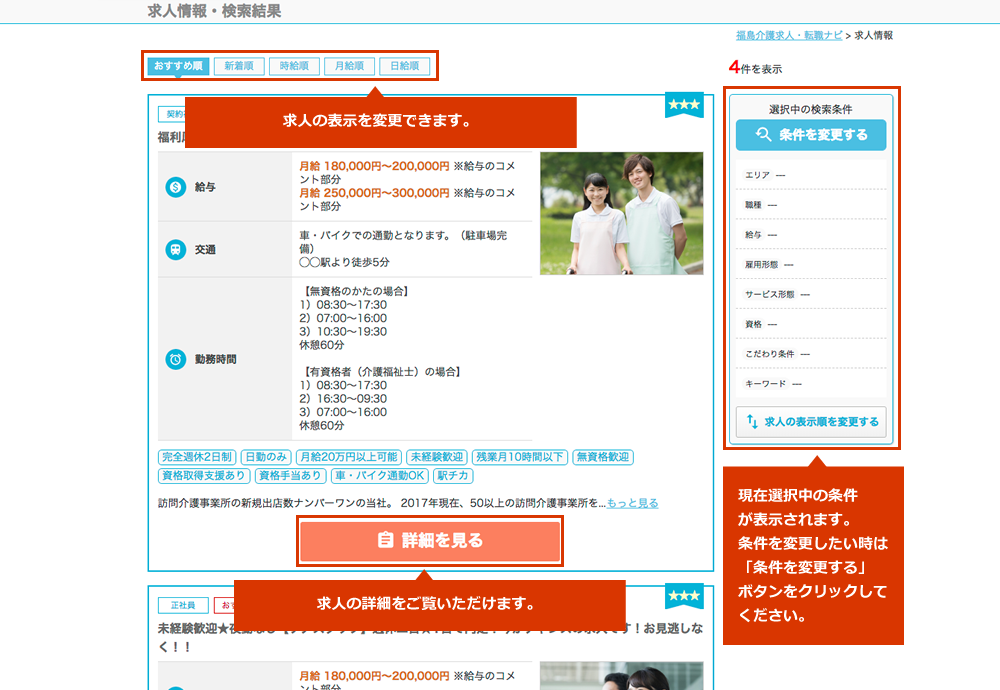Sort listings by 月給順
Viewport: 1000px width, 690px height.
coord(349,67)
